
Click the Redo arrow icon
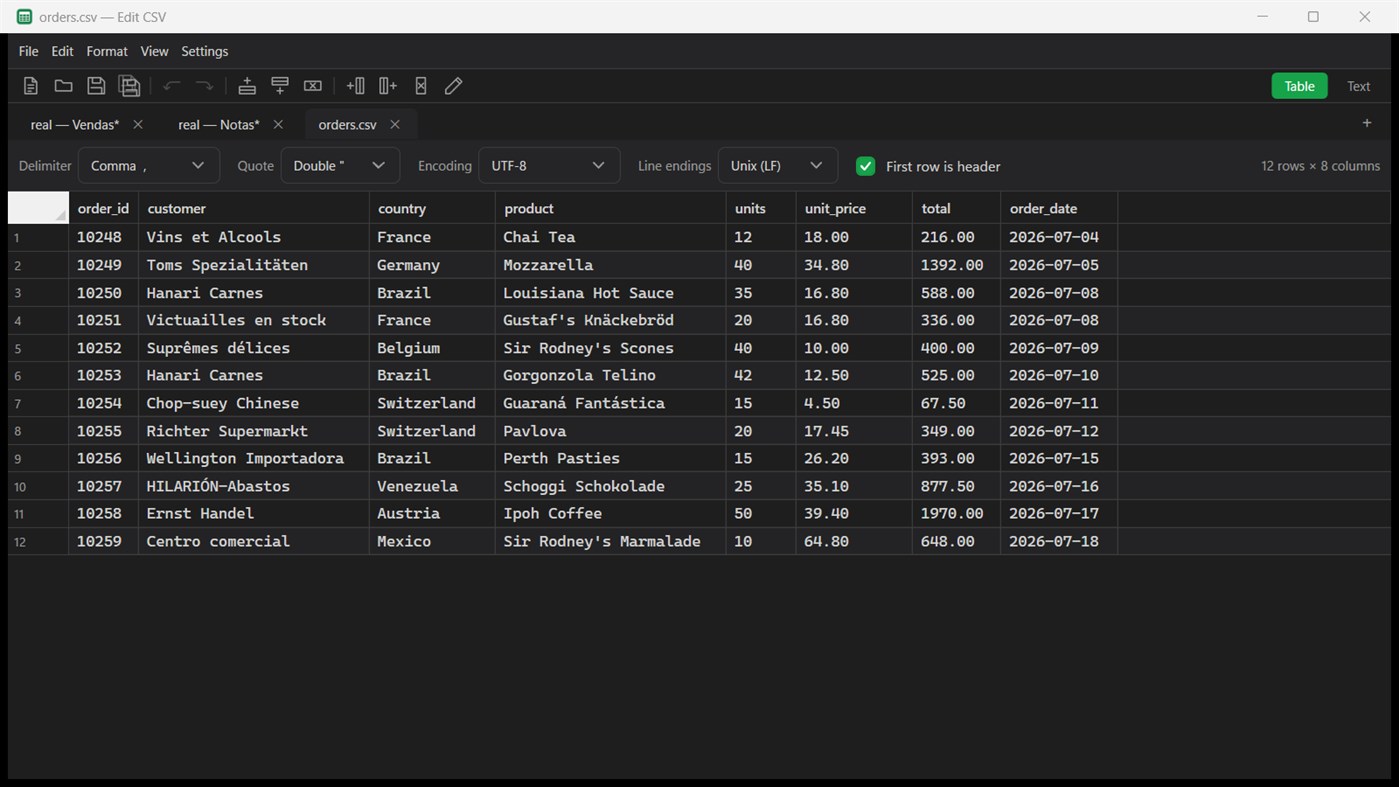pos(204,86)
